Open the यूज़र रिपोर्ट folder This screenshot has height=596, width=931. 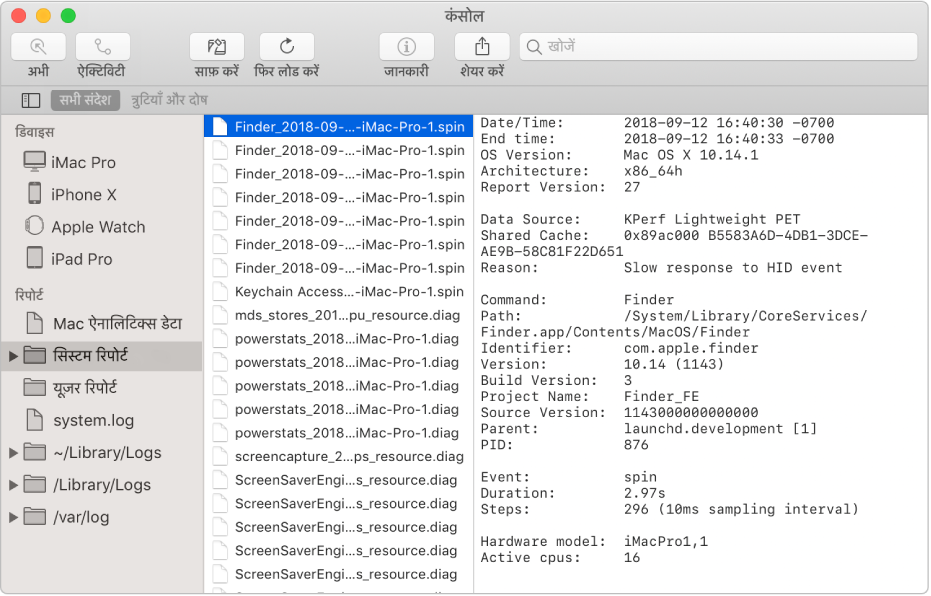[102, 388]
